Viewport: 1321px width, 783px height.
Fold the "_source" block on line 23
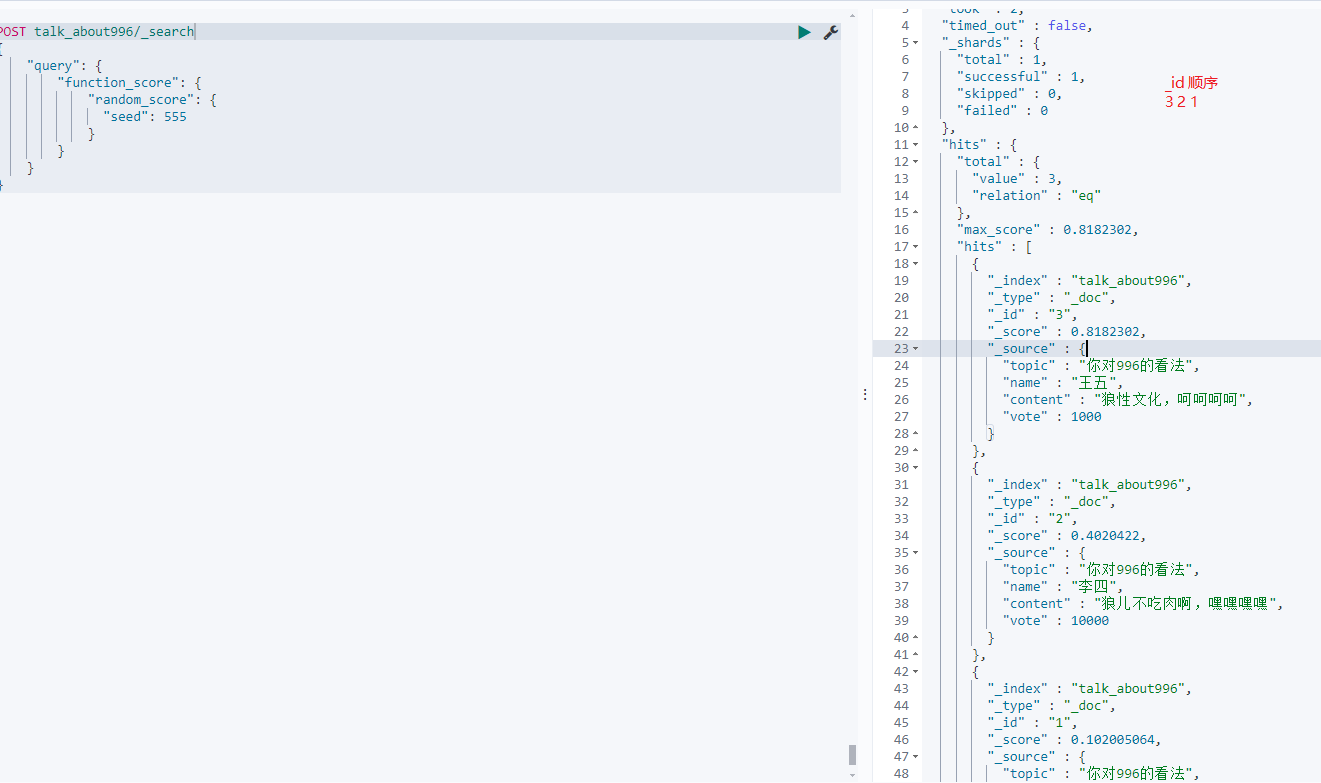tap(915, 349)
